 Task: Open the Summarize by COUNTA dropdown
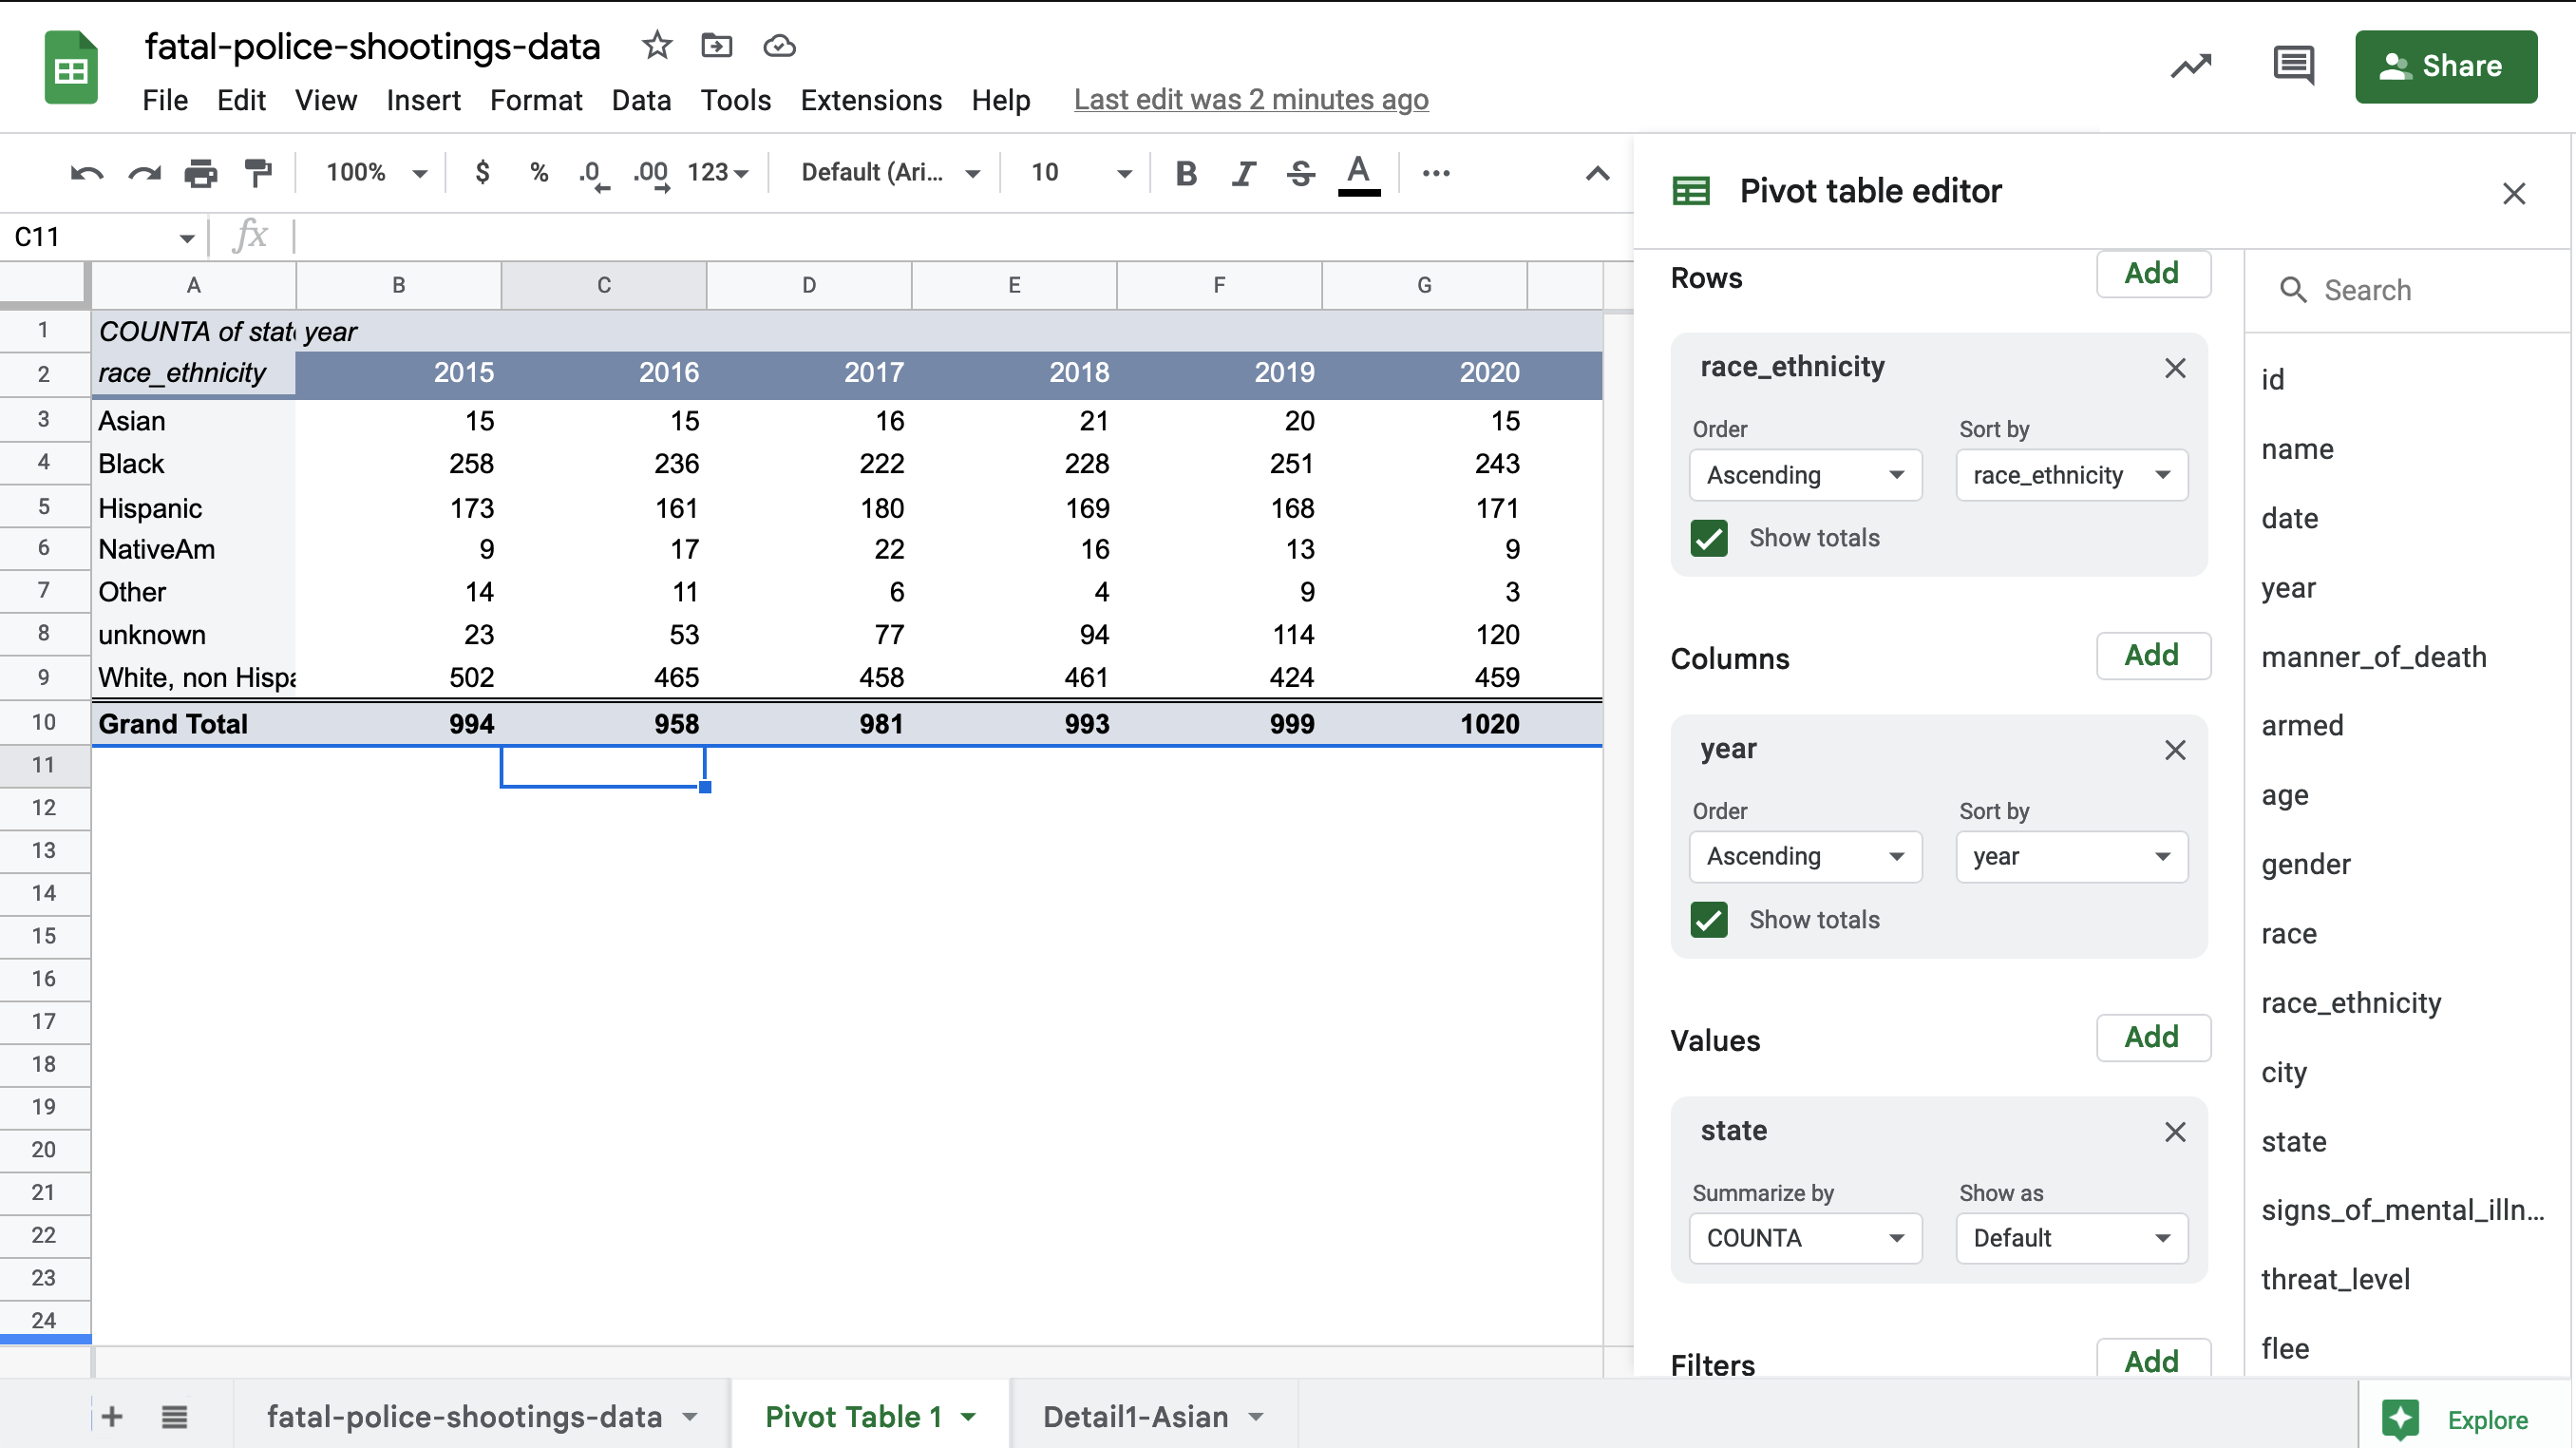pos(1805,1238)
